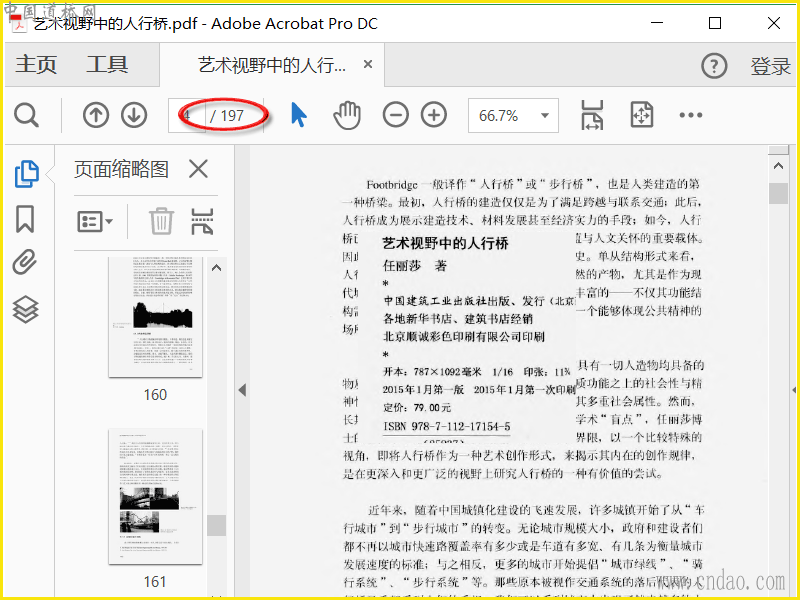This screenshot has width=800, height=600.
Task: Delete selected page with trash icon
Action: [x=162, y=221]
